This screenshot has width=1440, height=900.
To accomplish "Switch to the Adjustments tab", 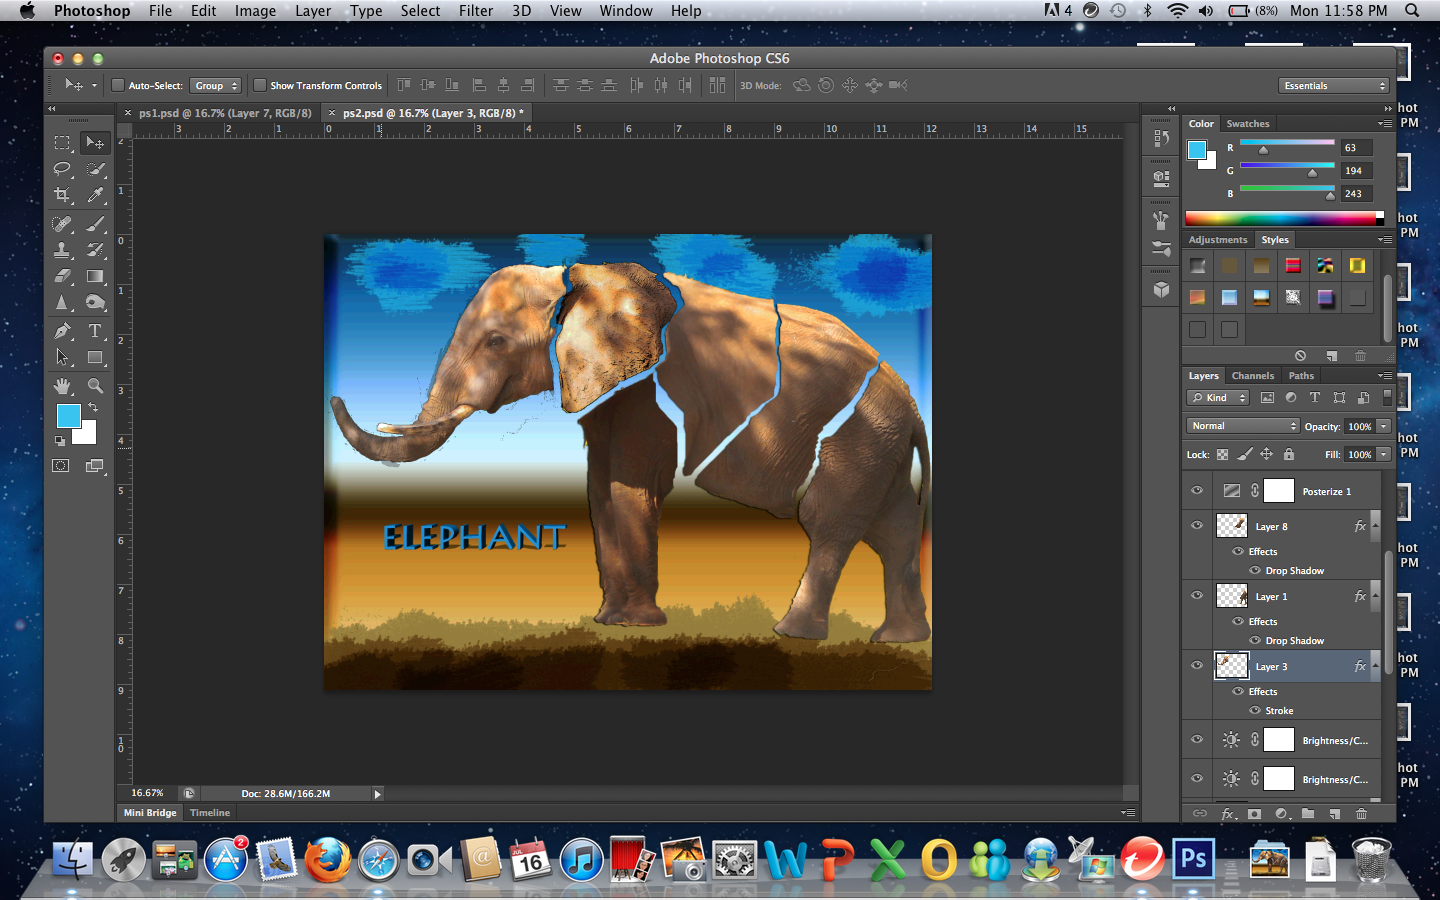I will point(1218,240).
